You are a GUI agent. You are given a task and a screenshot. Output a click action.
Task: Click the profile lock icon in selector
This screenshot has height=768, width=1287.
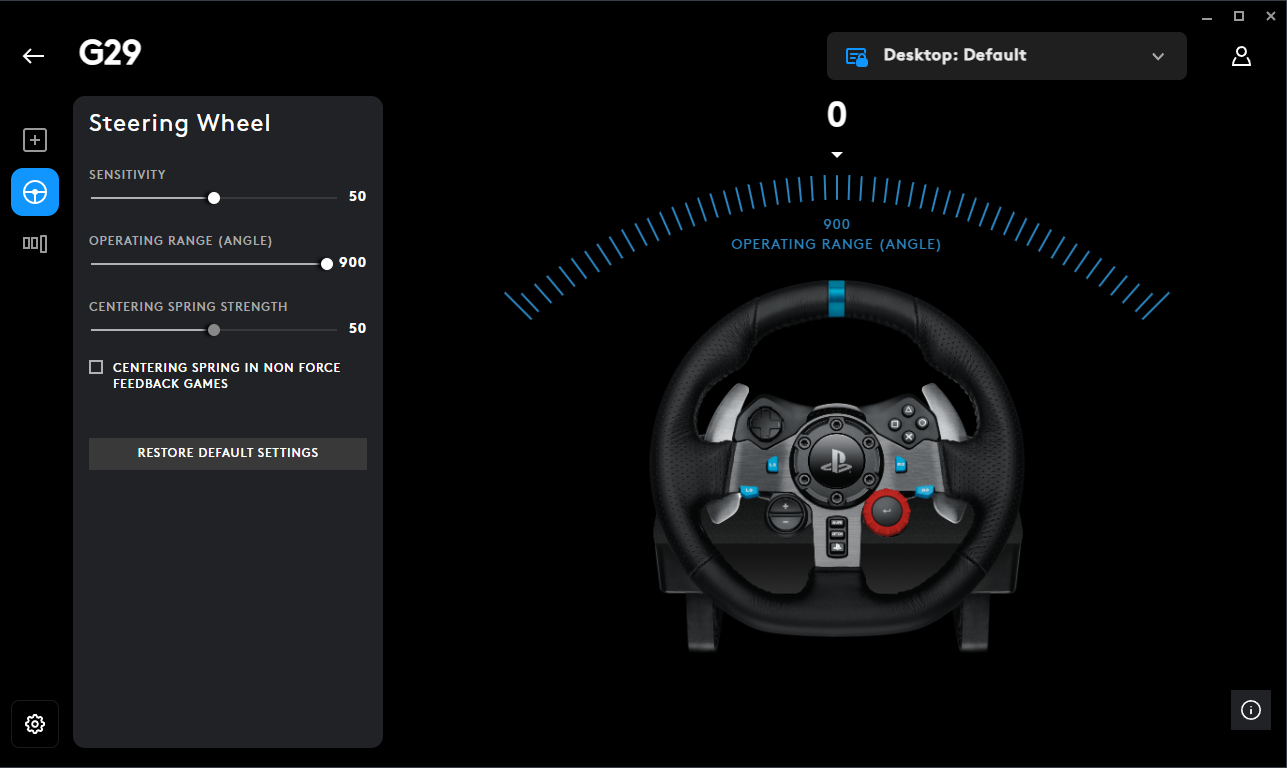857,56
